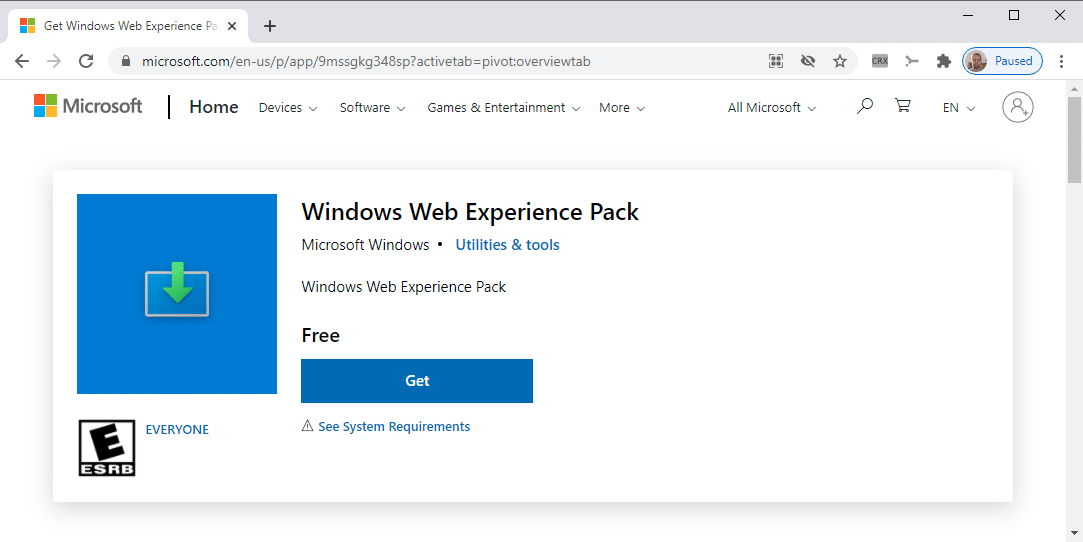
Task: Click the QR code icon in the address bar
Action: pyautogui.click(x=776, y=61)
